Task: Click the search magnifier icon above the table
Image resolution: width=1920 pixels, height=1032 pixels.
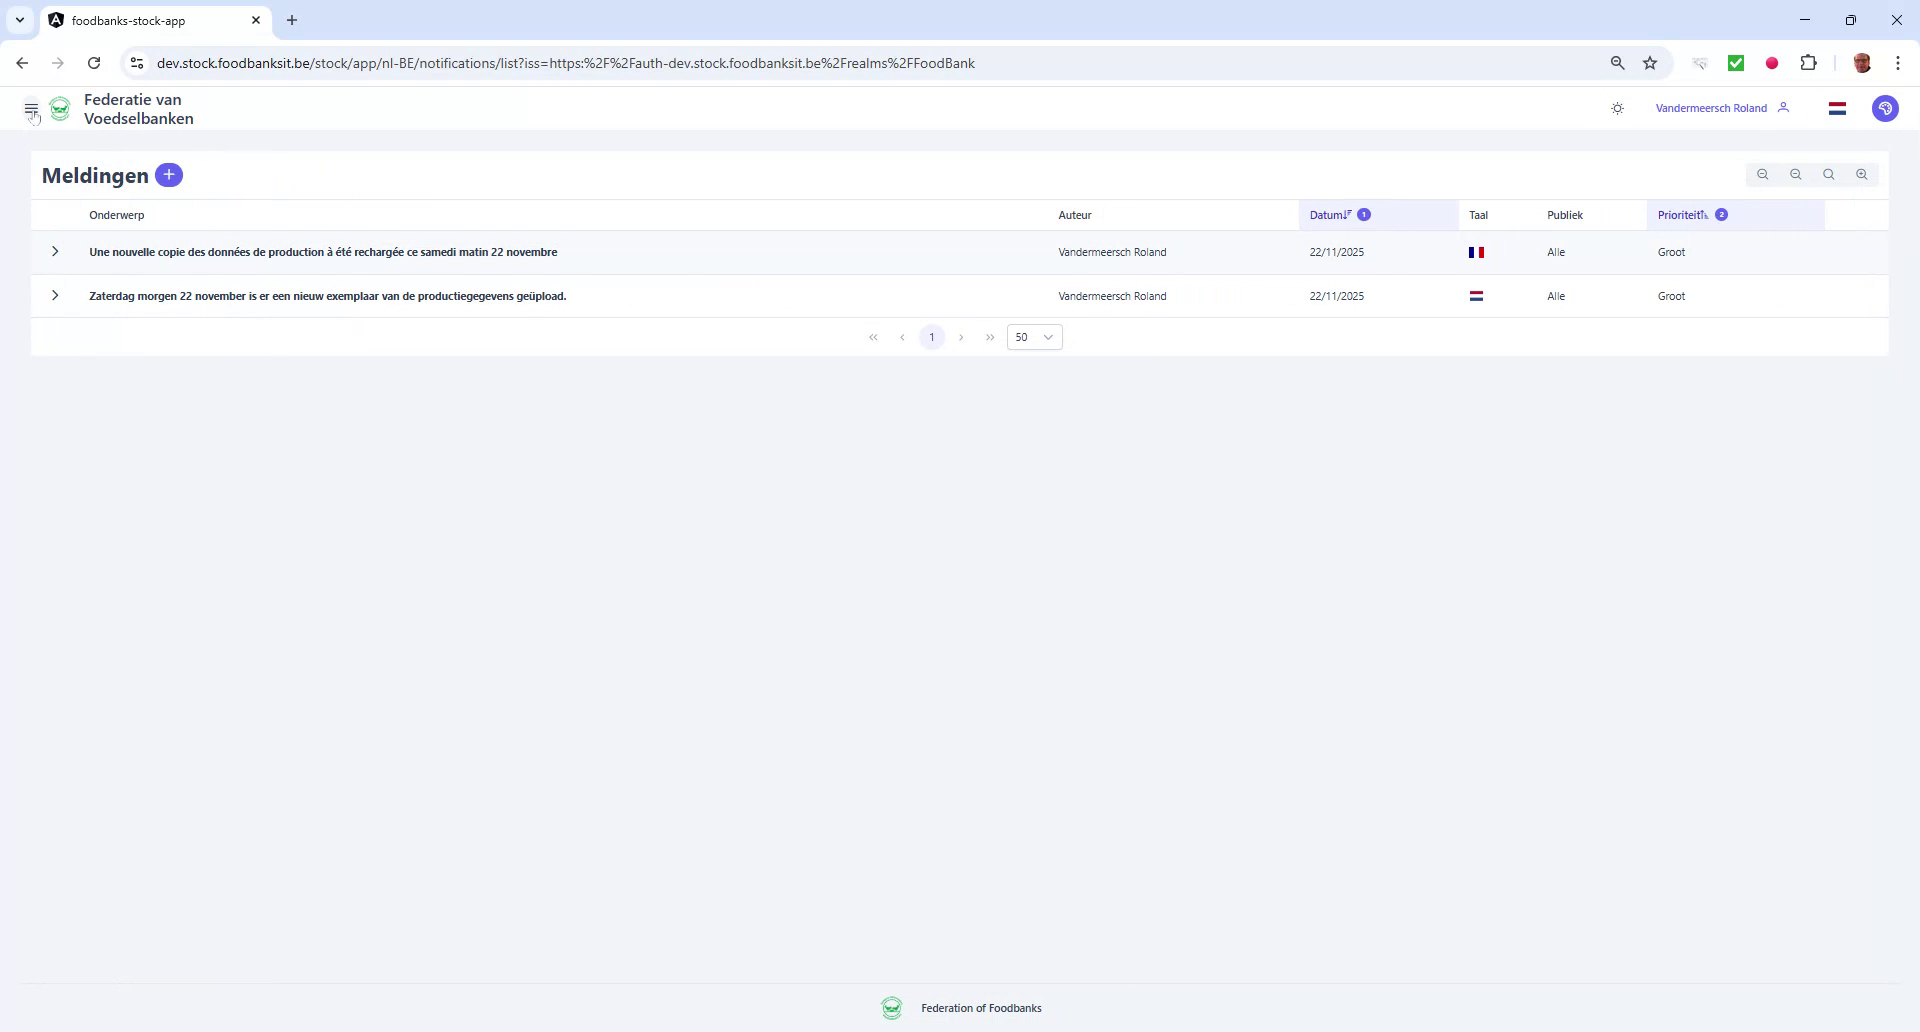Action: (1828, 174)
